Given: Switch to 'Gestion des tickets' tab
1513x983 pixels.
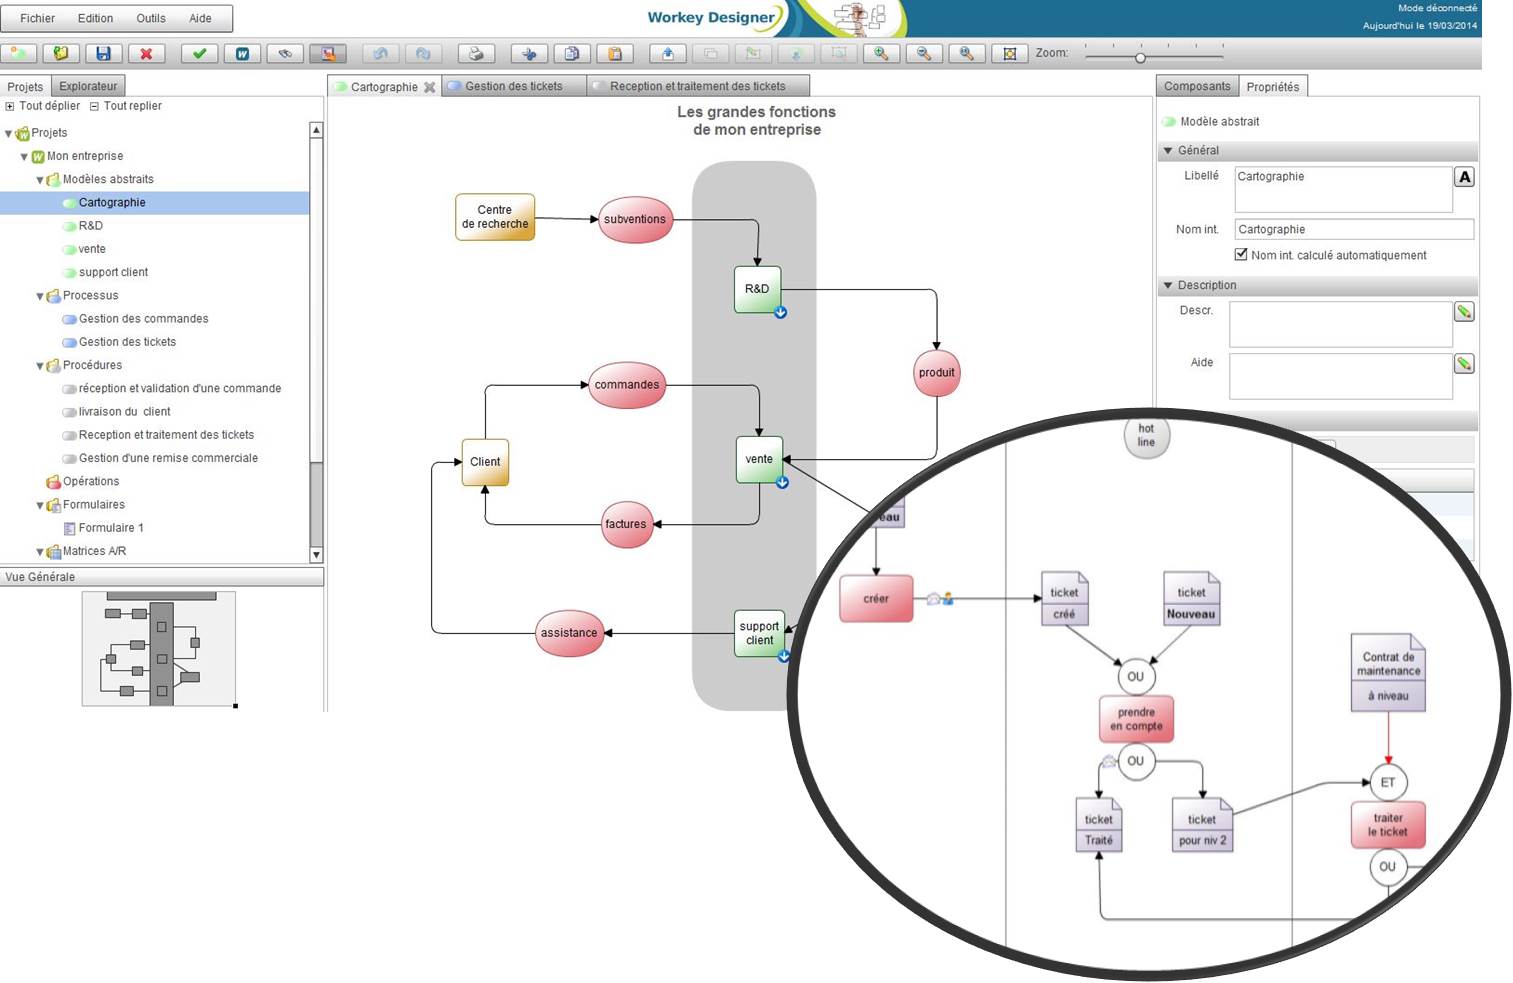Looking at the screenshot, I should (513, 86).
